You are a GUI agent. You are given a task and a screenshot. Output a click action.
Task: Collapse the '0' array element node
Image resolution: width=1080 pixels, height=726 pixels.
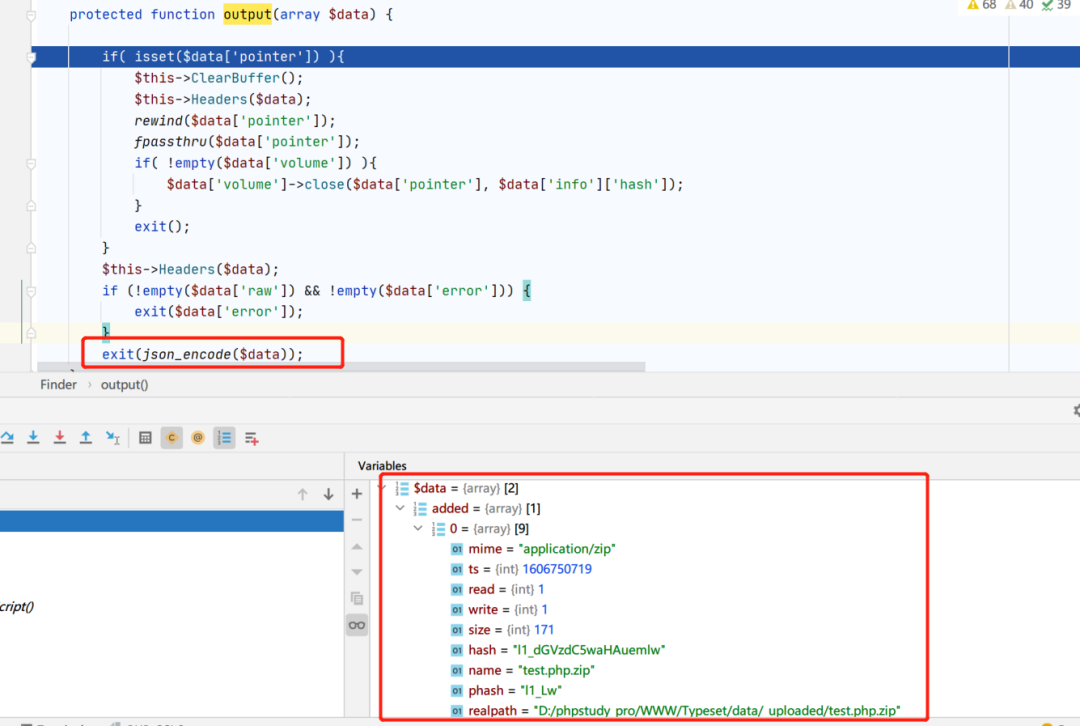[419, 529]
